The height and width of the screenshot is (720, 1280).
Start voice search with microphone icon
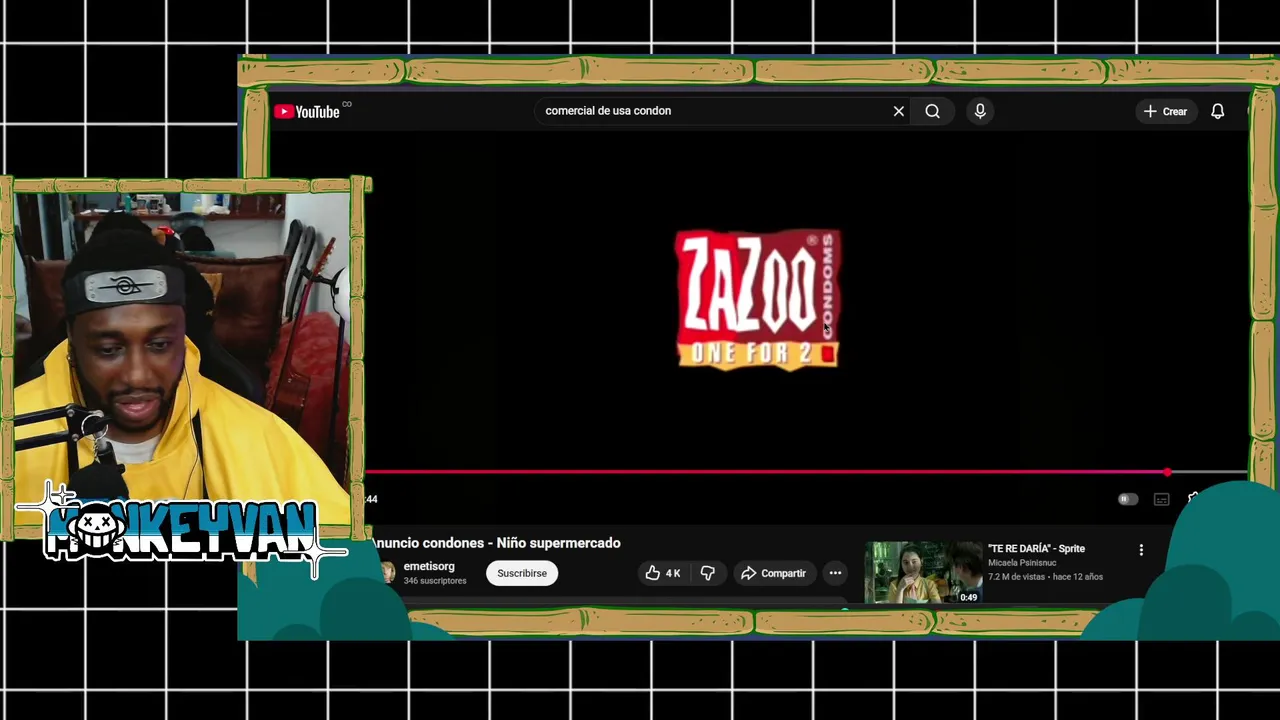[980, 111]
